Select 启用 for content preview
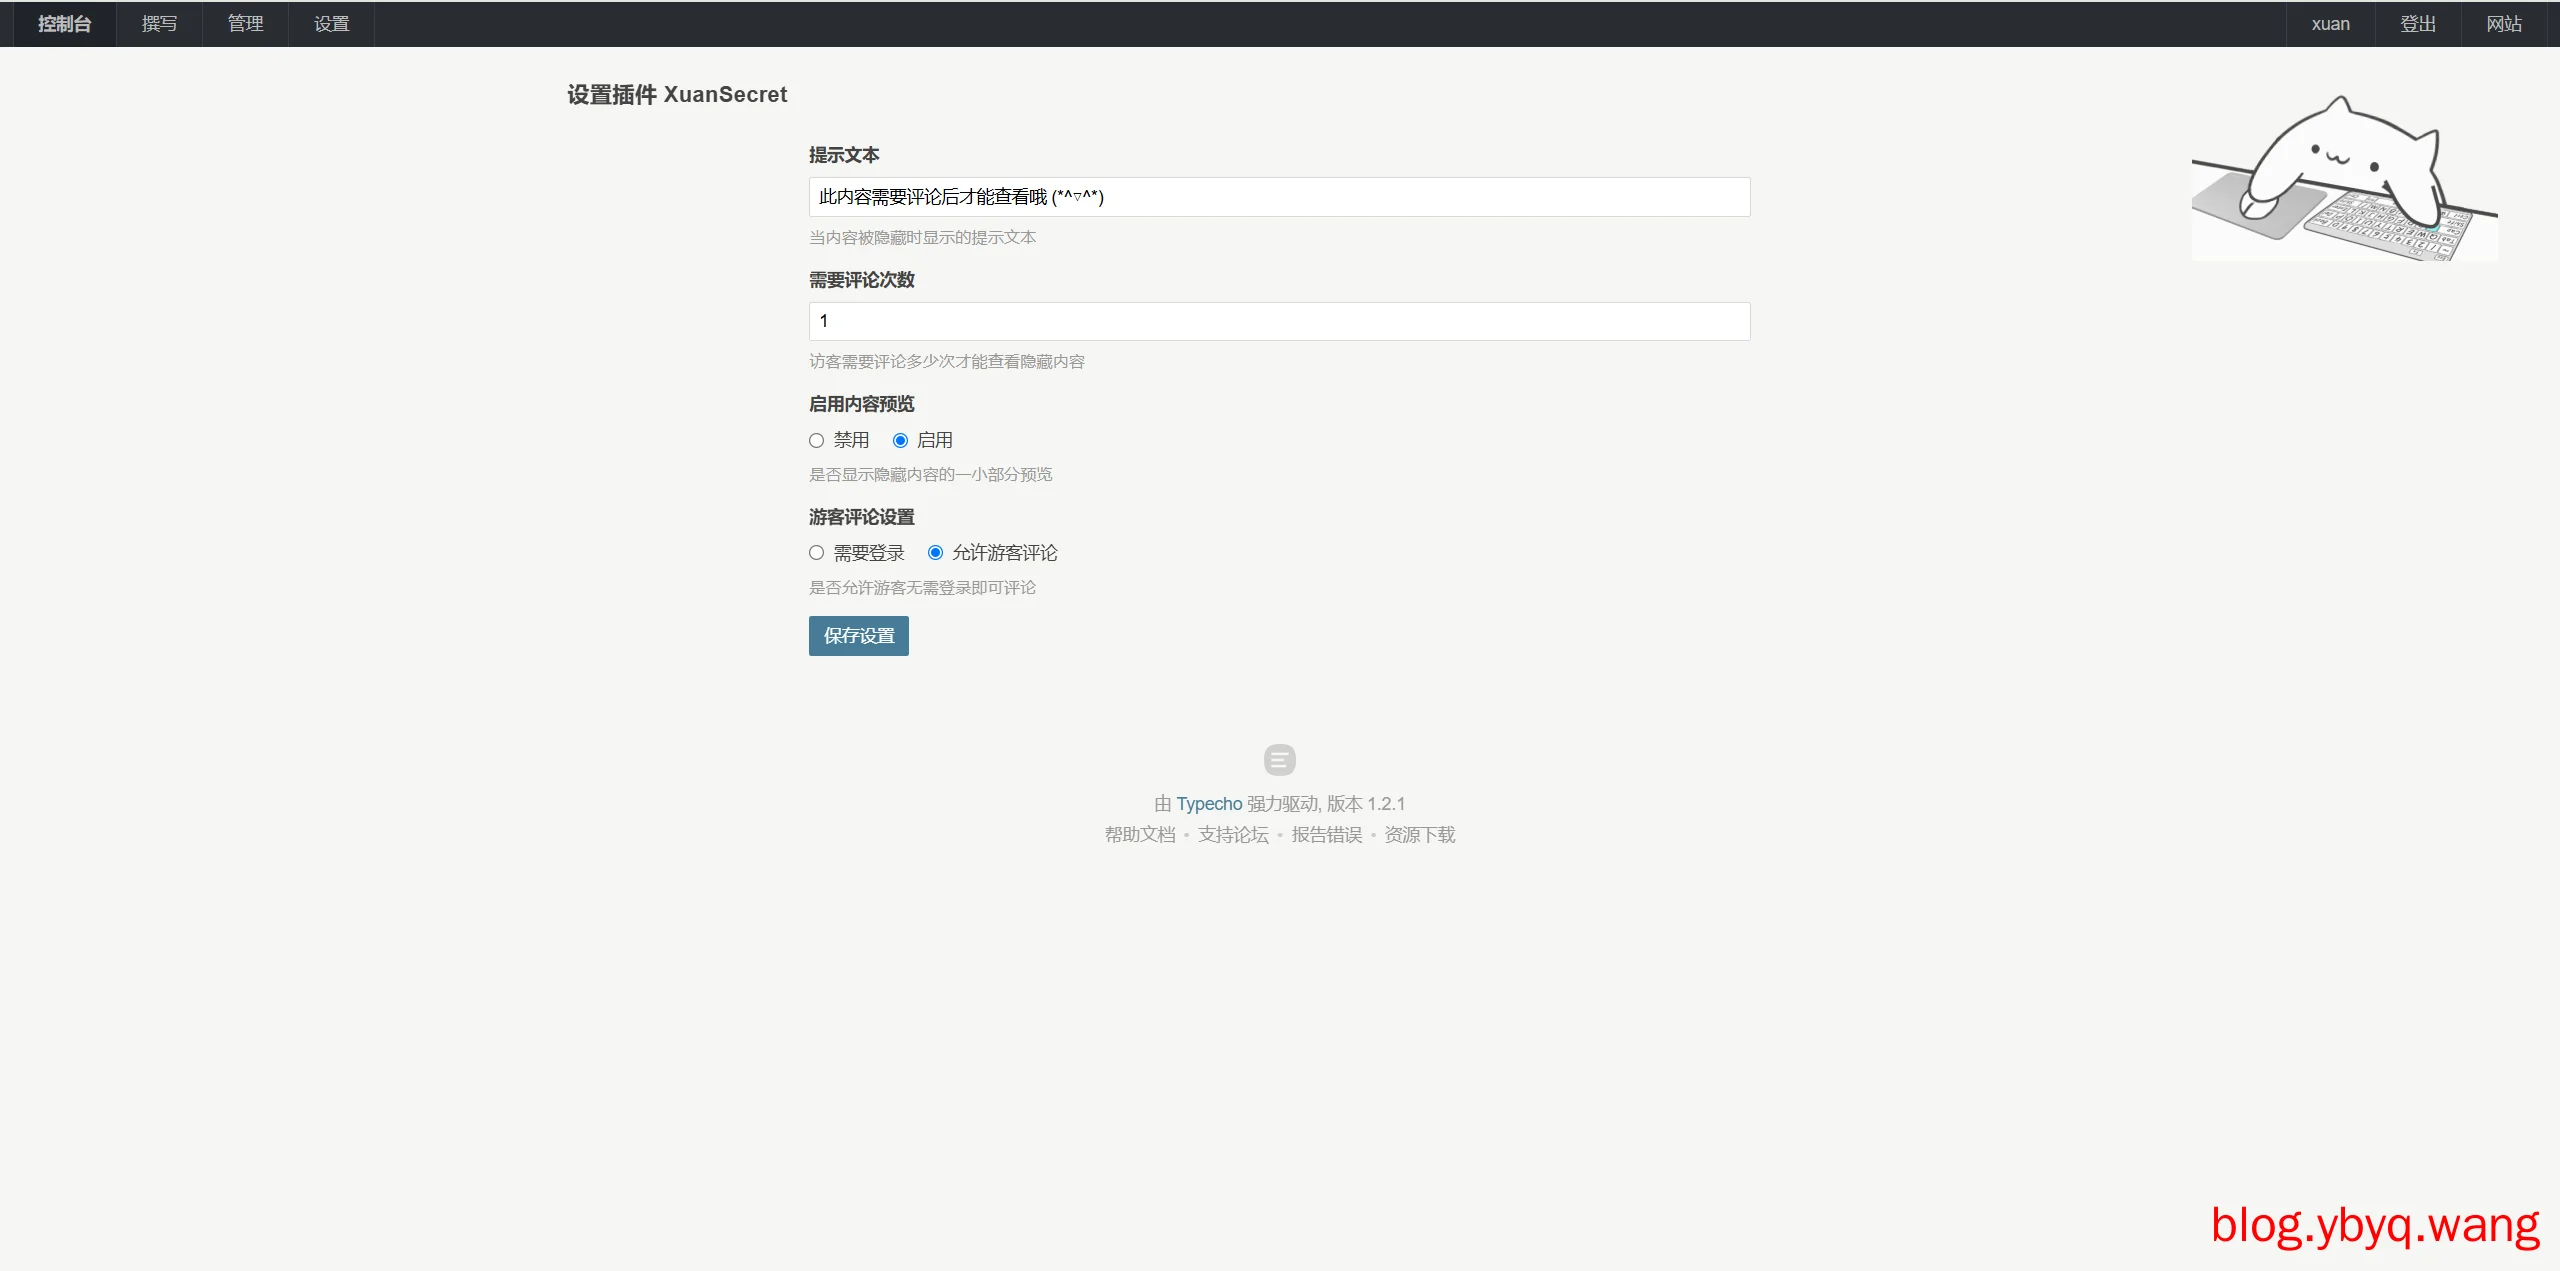 [x=900, y=440]
